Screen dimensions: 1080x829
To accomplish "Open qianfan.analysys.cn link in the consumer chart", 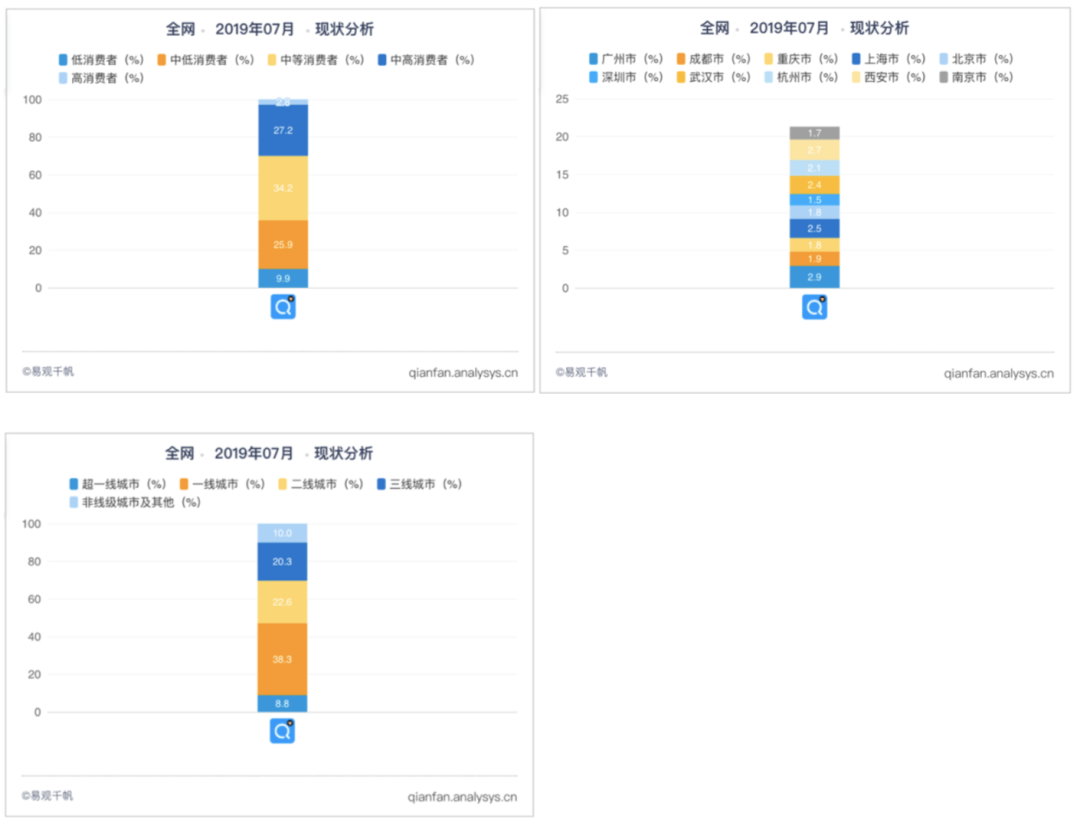I will click(x=463, y=372).
